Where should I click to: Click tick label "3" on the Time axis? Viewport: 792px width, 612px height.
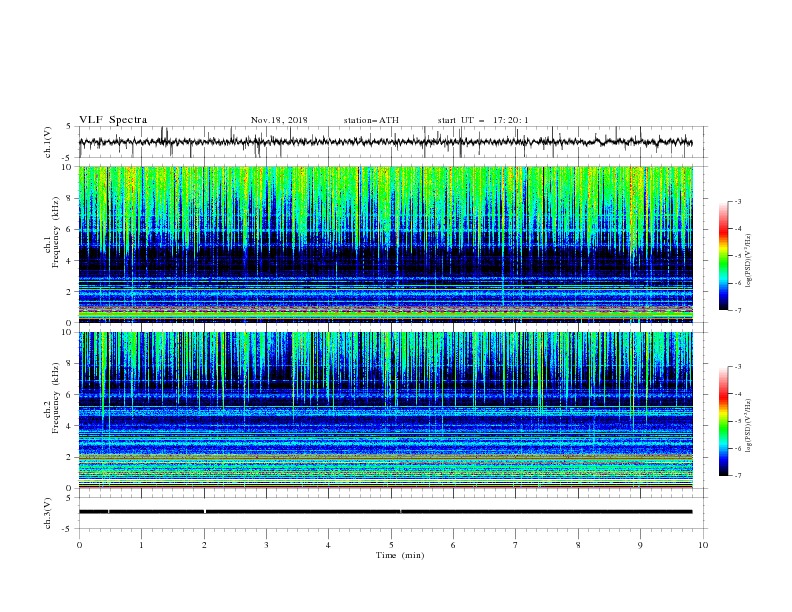[x=267, y=545]
